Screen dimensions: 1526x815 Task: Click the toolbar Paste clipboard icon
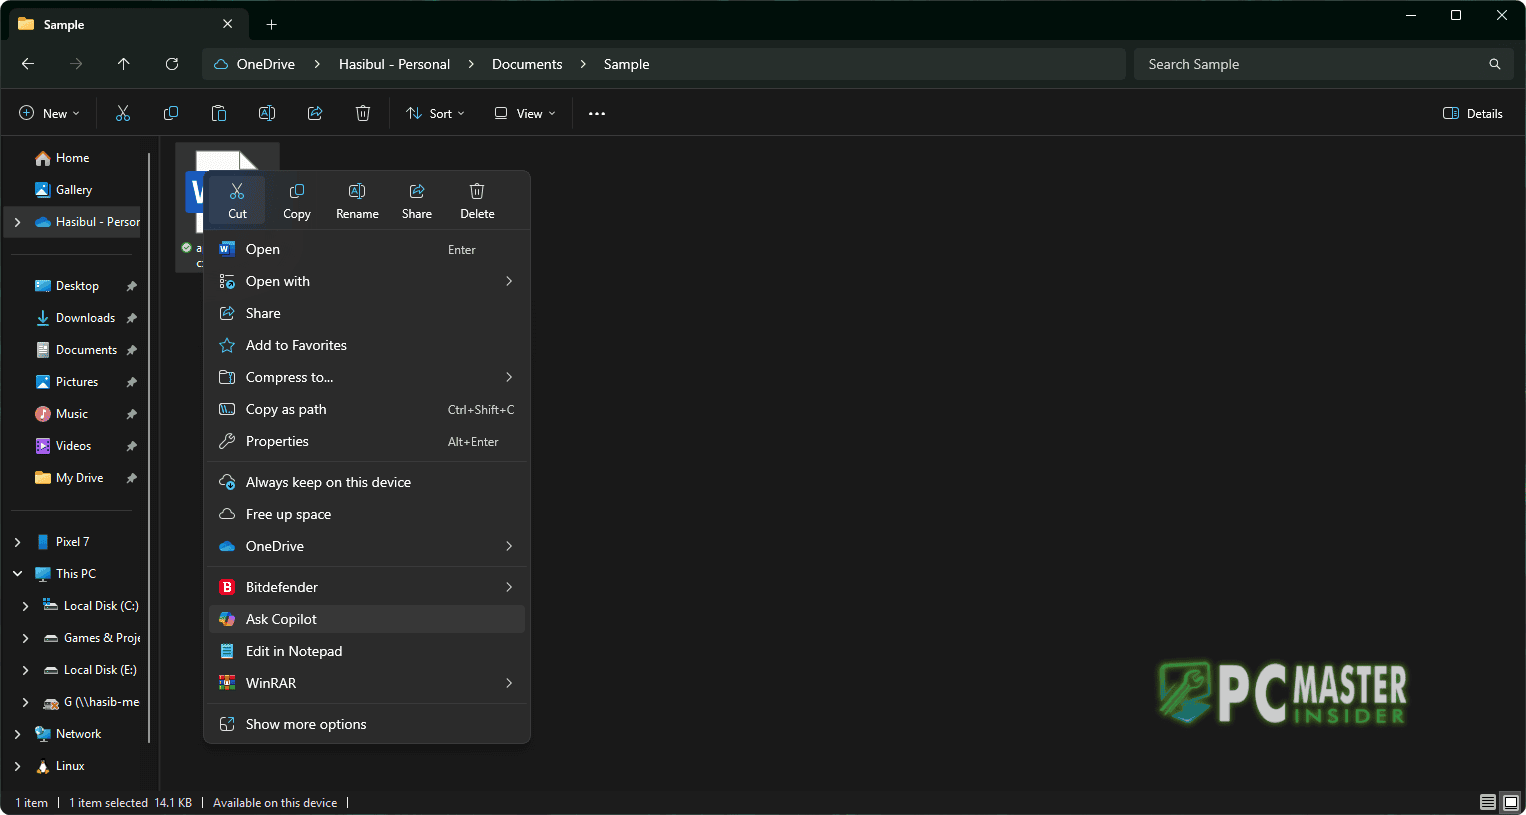click(x=219, y=114)
